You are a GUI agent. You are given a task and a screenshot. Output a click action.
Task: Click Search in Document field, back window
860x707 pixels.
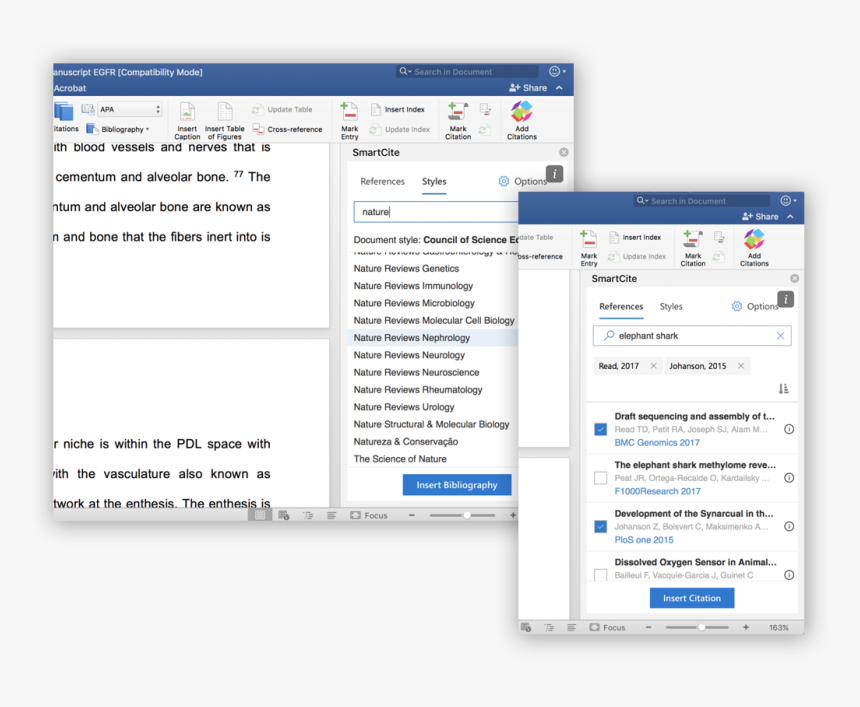(x=467, y=71)
